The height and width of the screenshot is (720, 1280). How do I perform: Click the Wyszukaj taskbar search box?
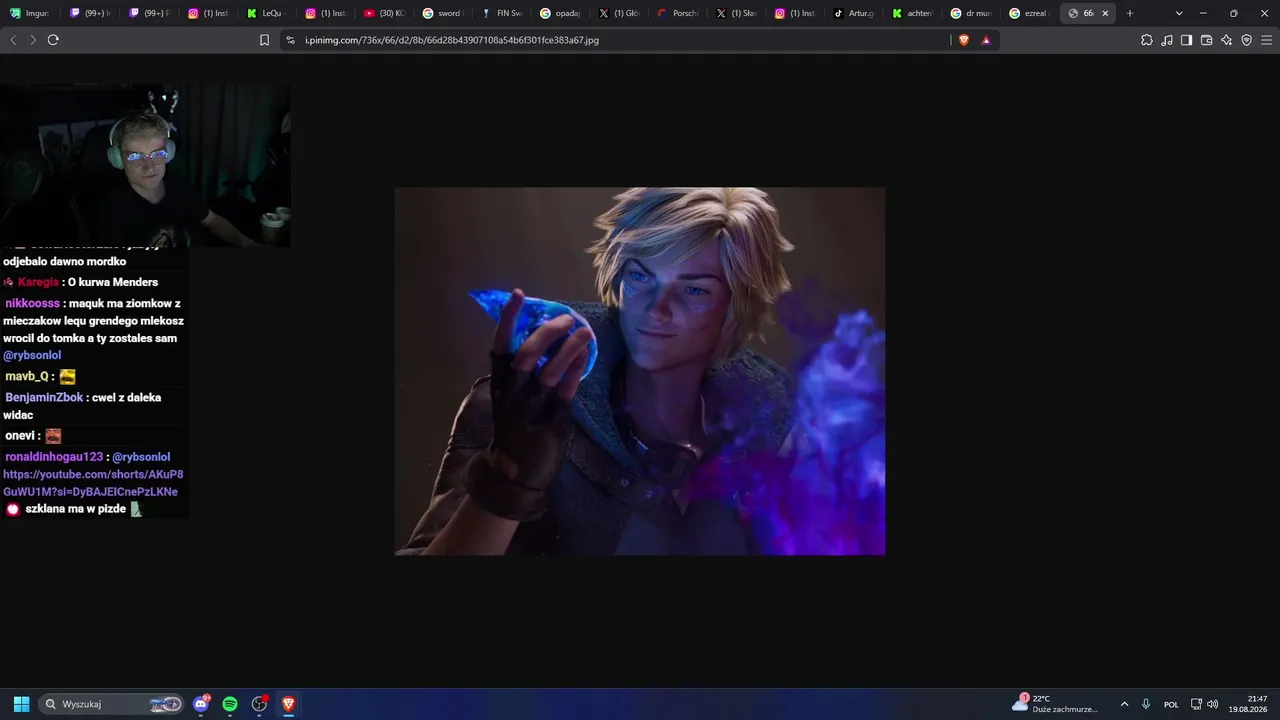pyautogui.click(x=113, y=704)
